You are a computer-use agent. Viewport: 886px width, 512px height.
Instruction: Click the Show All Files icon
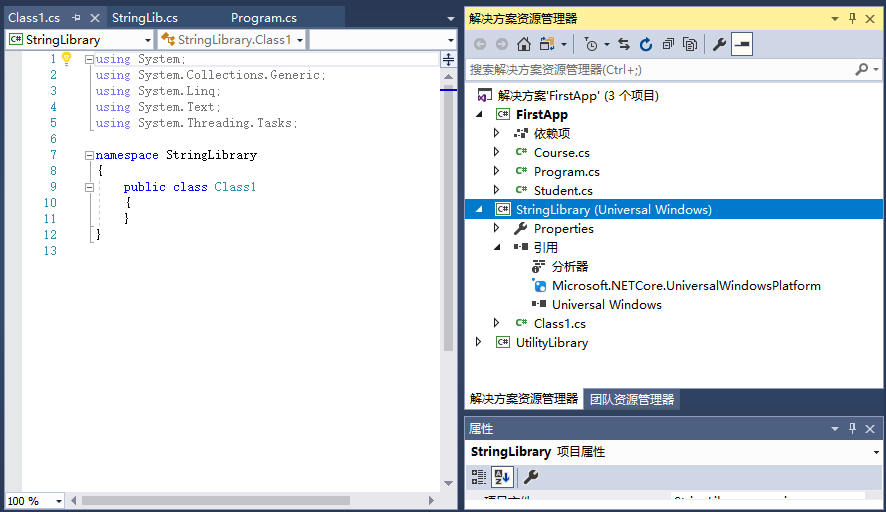pos(690,44)
